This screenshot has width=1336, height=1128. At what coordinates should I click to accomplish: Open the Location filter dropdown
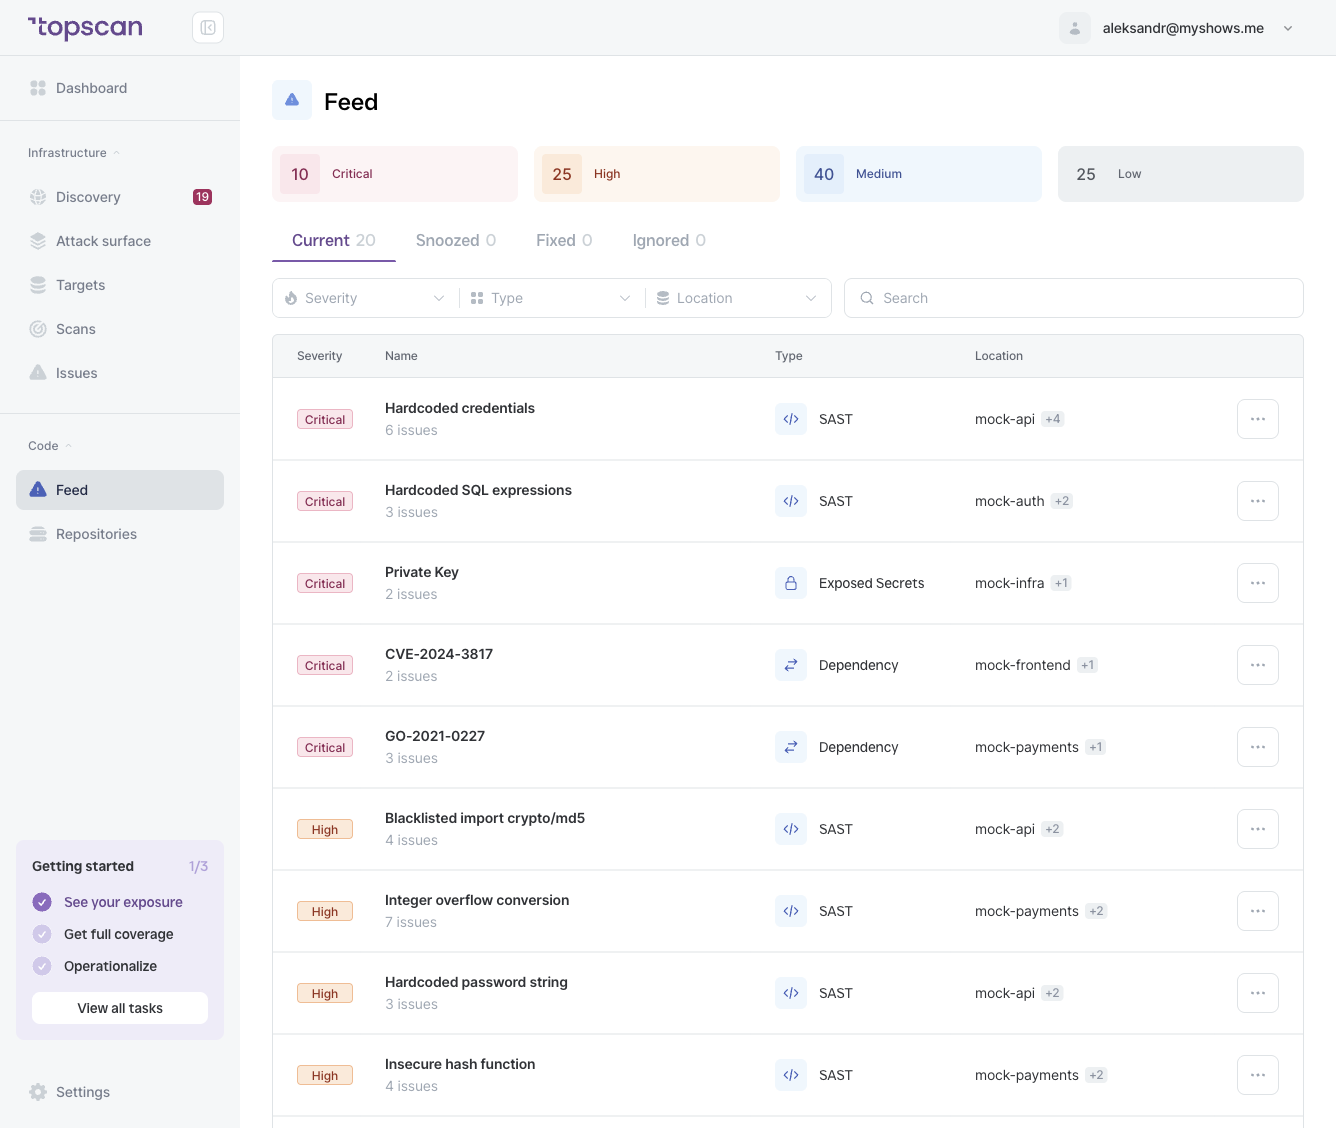tap(737, 298)
